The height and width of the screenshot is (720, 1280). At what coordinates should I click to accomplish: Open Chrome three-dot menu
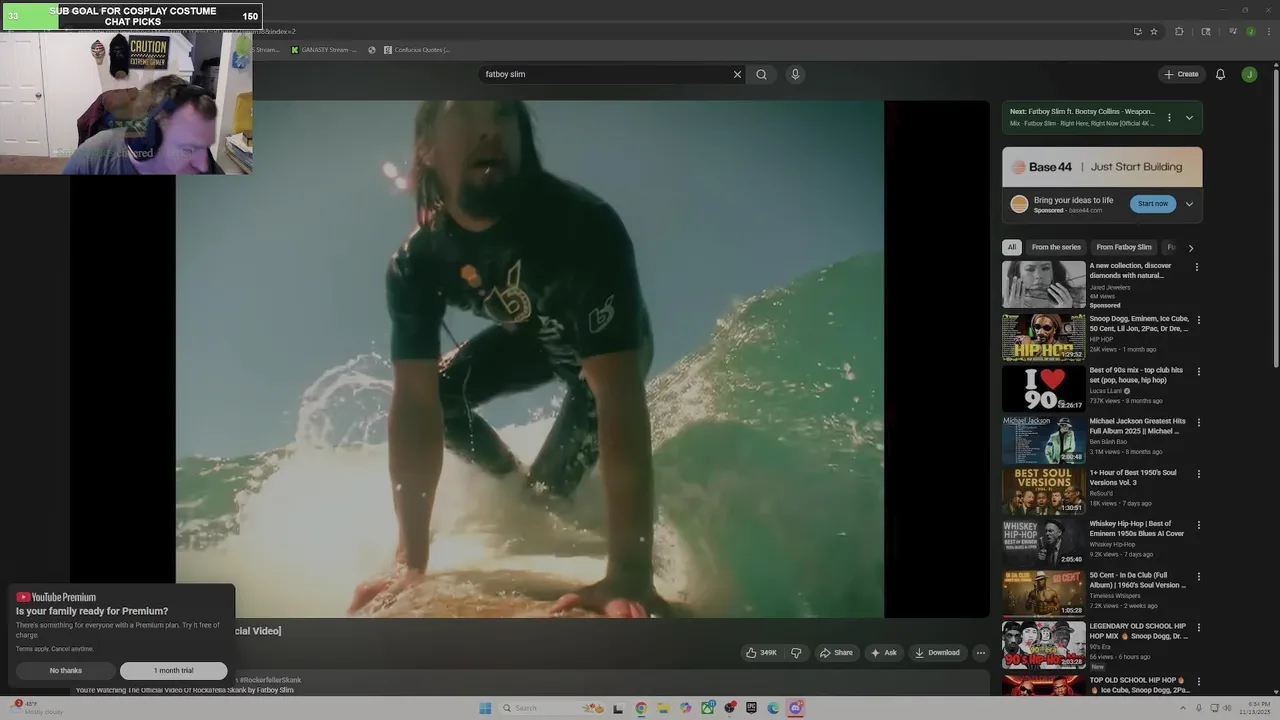point(1267,31)
